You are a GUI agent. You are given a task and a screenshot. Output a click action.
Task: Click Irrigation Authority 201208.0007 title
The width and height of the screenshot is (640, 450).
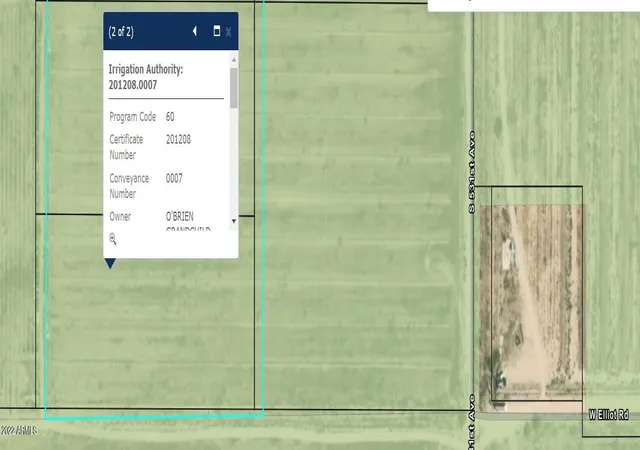(x=146, y=77)
